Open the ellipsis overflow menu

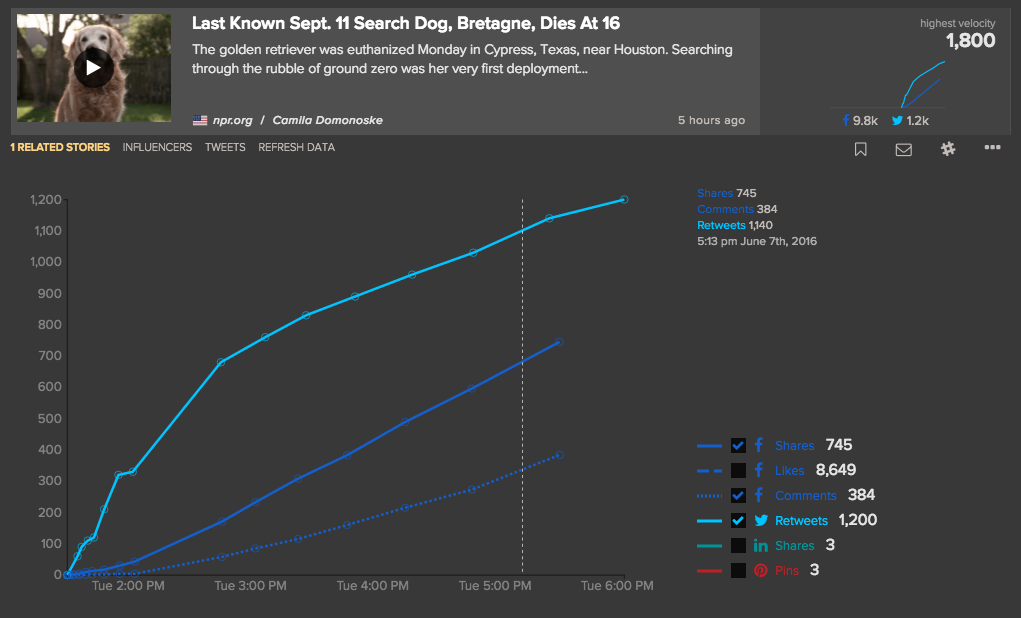(992, 147)
